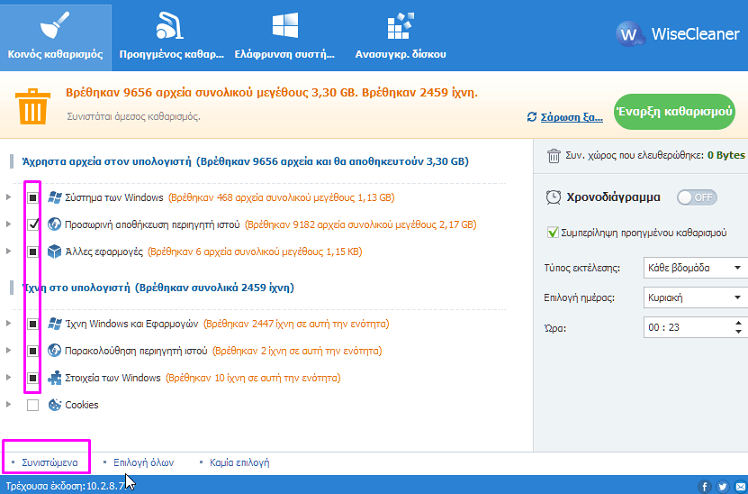Click Επιλογή όλων to select all
Screen dimensions: 748x494
click(144, 463)
